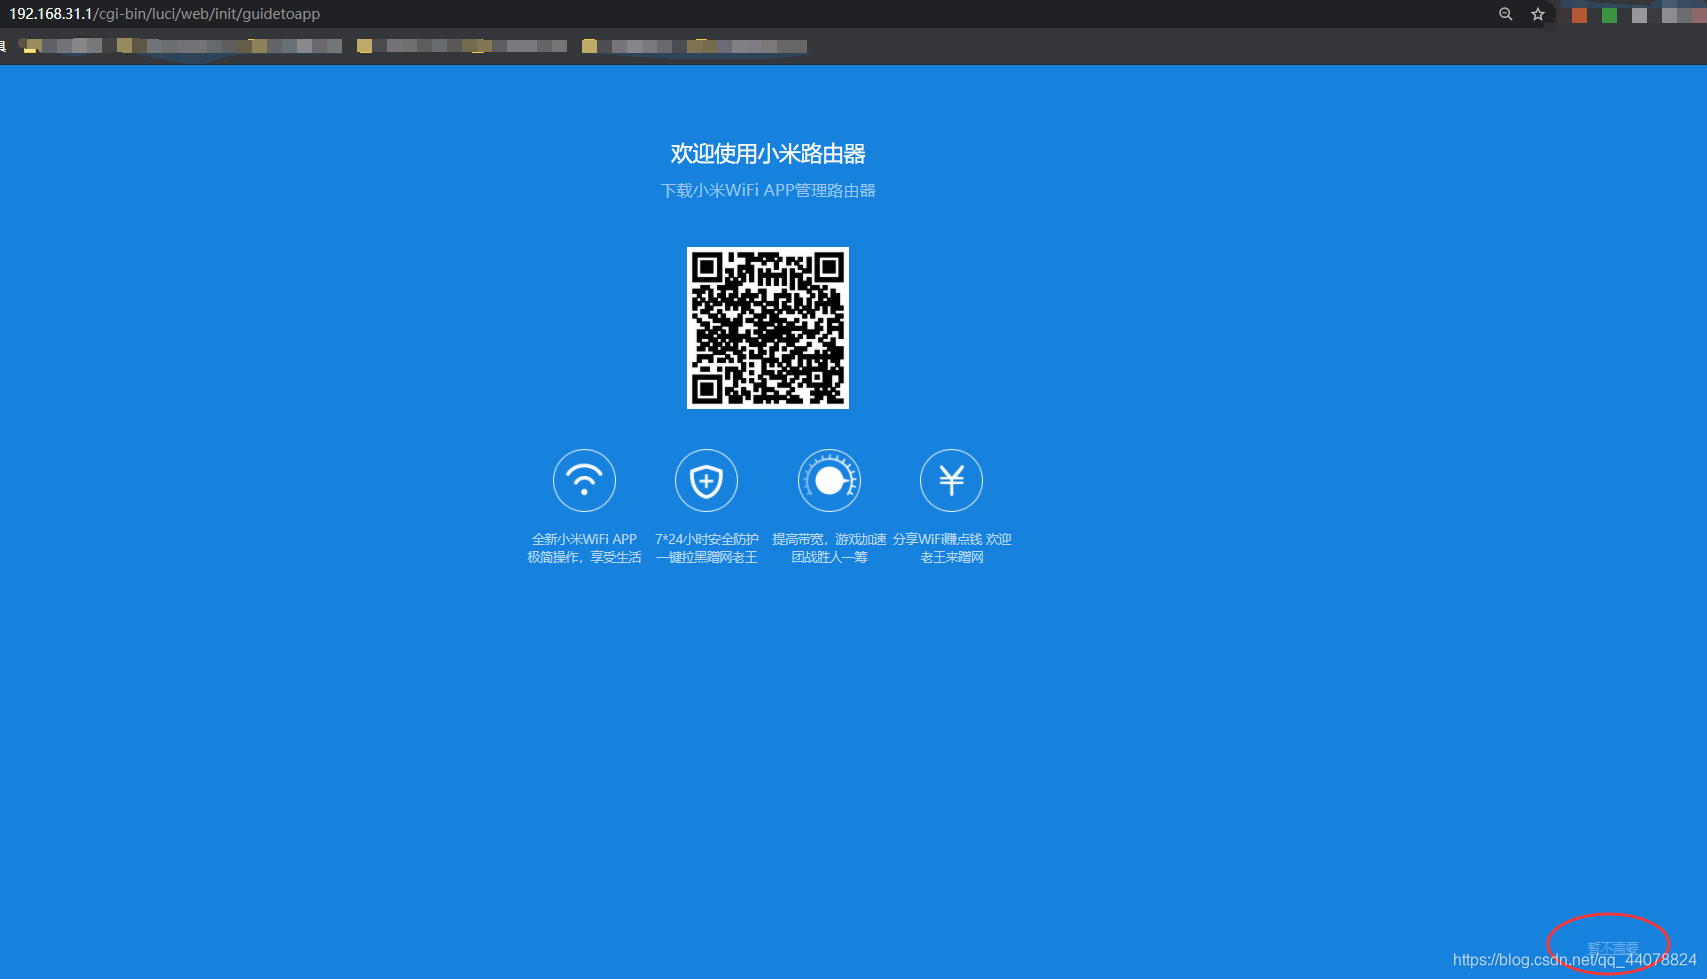The width and height of the screenshot is (1707, 979).
Task: Click the subtitle 下载小米WiFi APP管理路由器
Action: [x=768, y=190]
